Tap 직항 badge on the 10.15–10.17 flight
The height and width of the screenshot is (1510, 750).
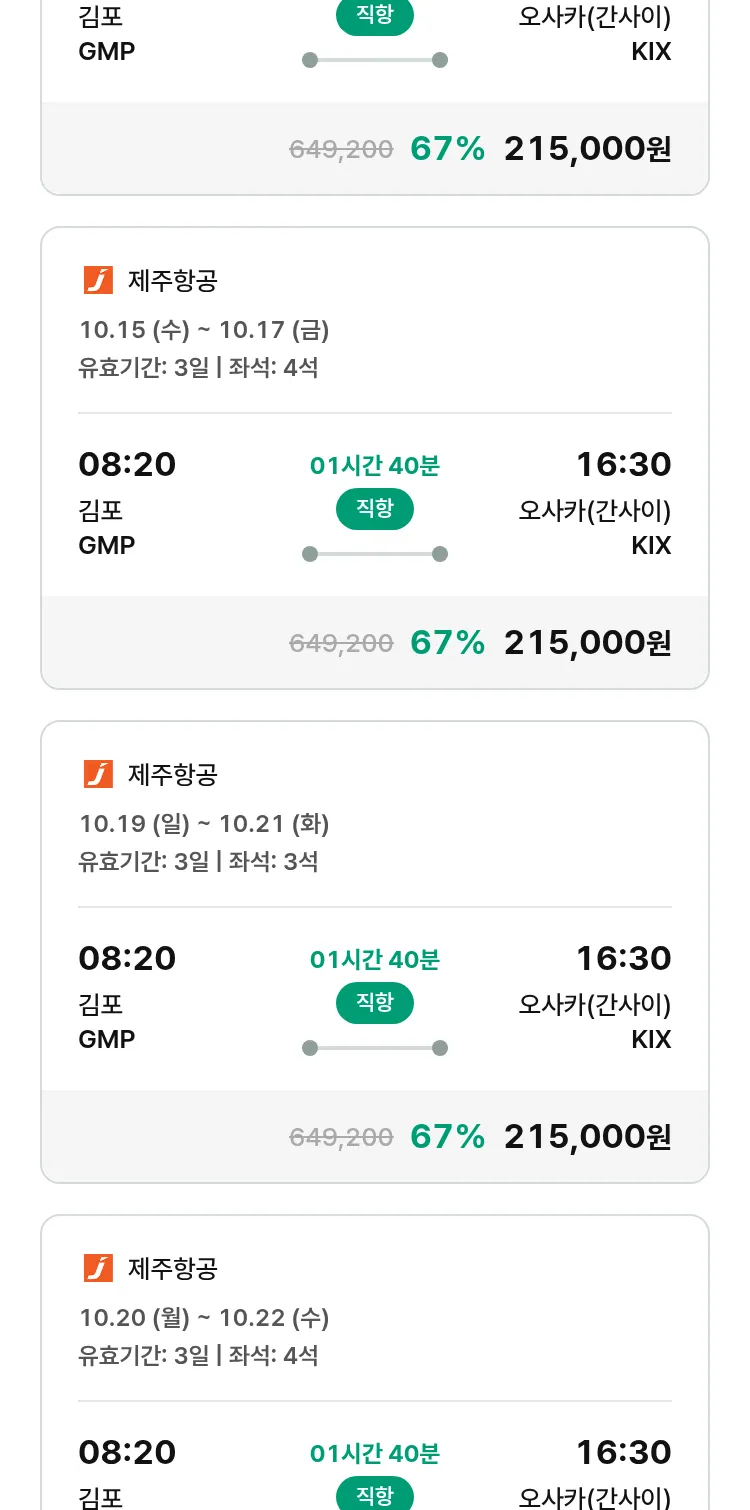(374, 509)
